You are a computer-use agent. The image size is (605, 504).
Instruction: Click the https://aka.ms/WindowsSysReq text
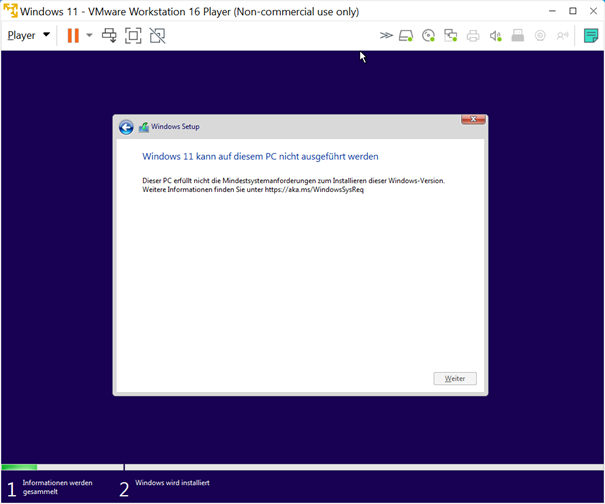pyautogui.click(x=314, y=190)
